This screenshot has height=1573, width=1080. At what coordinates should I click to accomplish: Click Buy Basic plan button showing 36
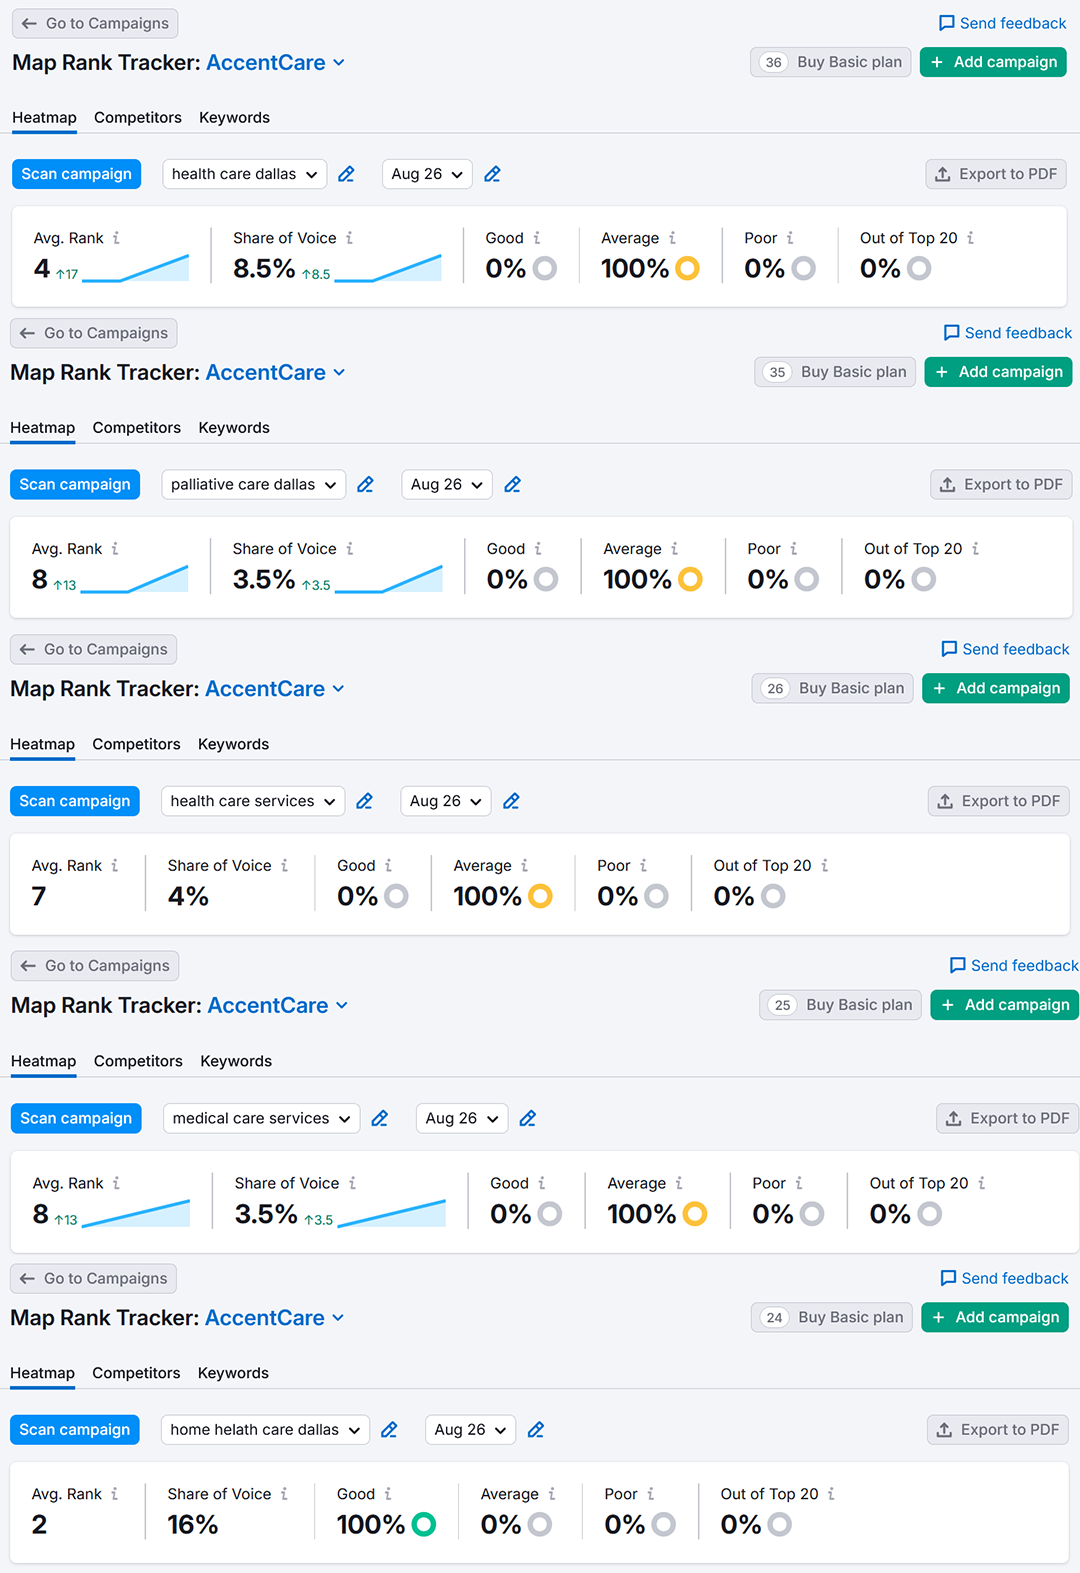[x=831, y=62]
